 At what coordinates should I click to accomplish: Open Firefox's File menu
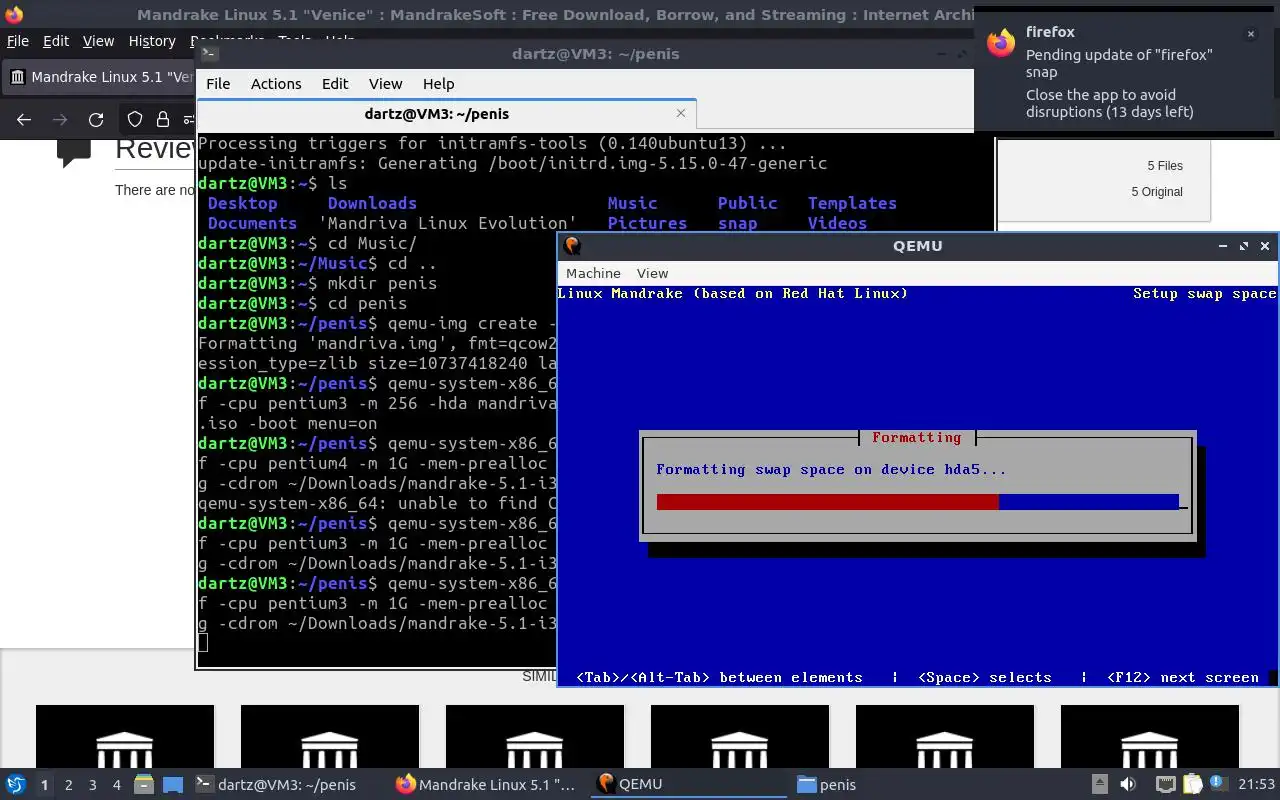[x=18, y=41]
